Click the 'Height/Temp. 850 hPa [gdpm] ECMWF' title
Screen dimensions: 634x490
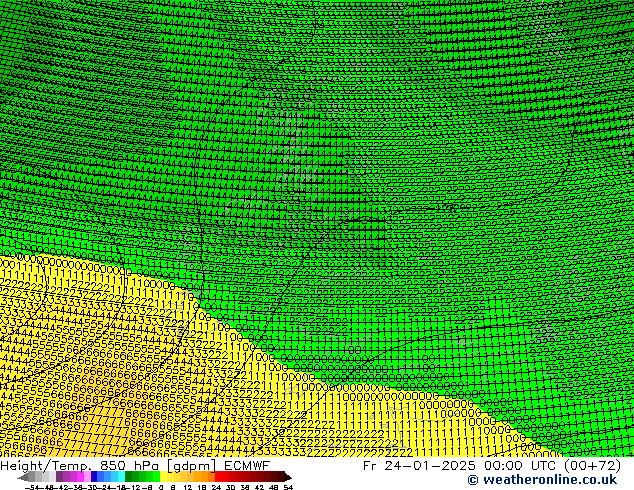[x=135, y=466]
